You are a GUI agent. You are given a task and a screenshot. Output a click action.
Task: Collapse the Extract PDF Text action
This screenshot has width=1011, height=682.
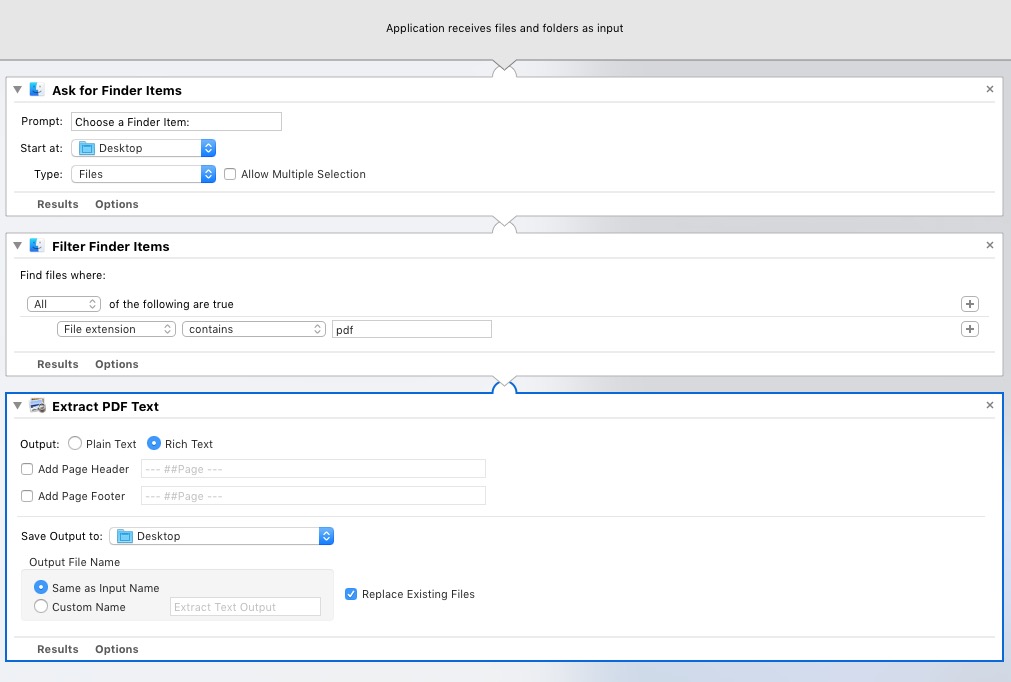pyautogui.click(x=18, y=406)
